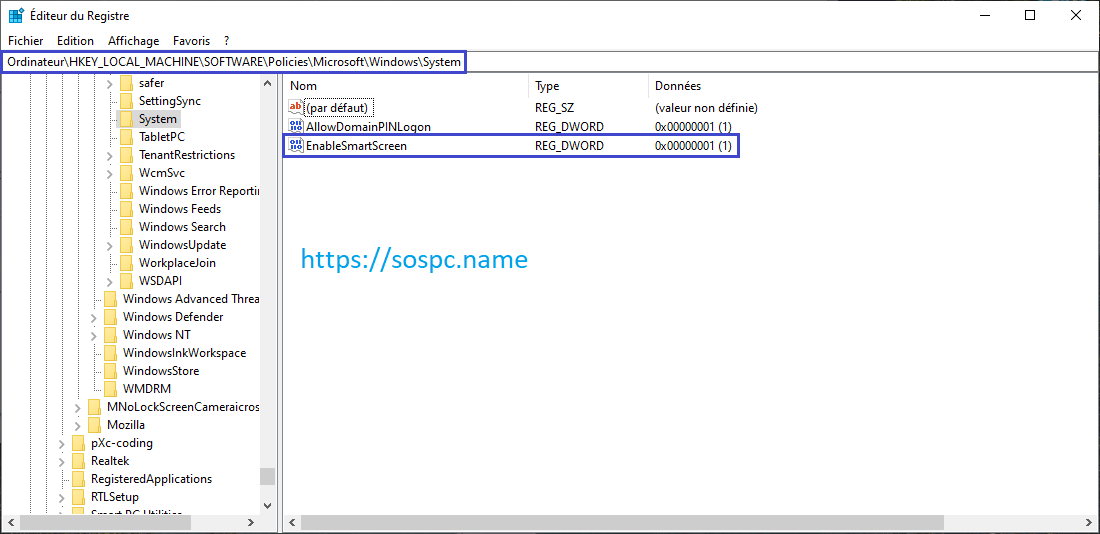This screenshot has height=534, width=1100.
Task: Click the AllowDomainPINLogon DWORD value icon
Action: [x=295, y=127]
